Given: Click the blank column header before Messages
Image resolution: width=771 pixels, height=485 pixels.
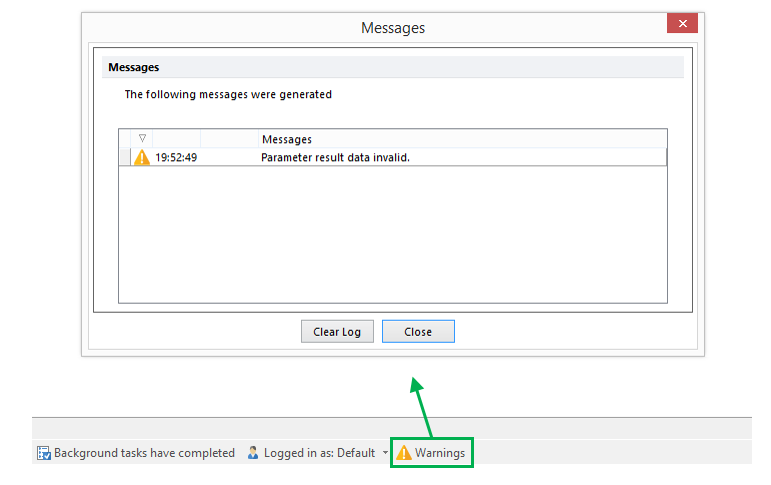Looking at the screenshot, I should (228, 139).
